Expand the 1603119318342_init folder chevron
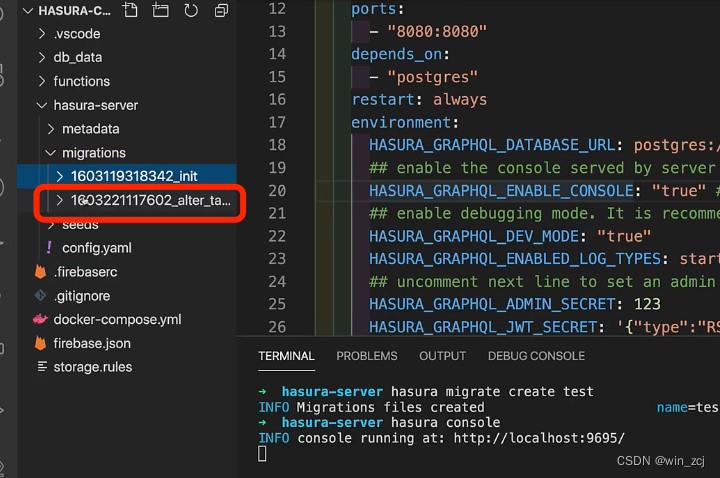Viewport: 720px width, 478px height. [x=60, y=176]
